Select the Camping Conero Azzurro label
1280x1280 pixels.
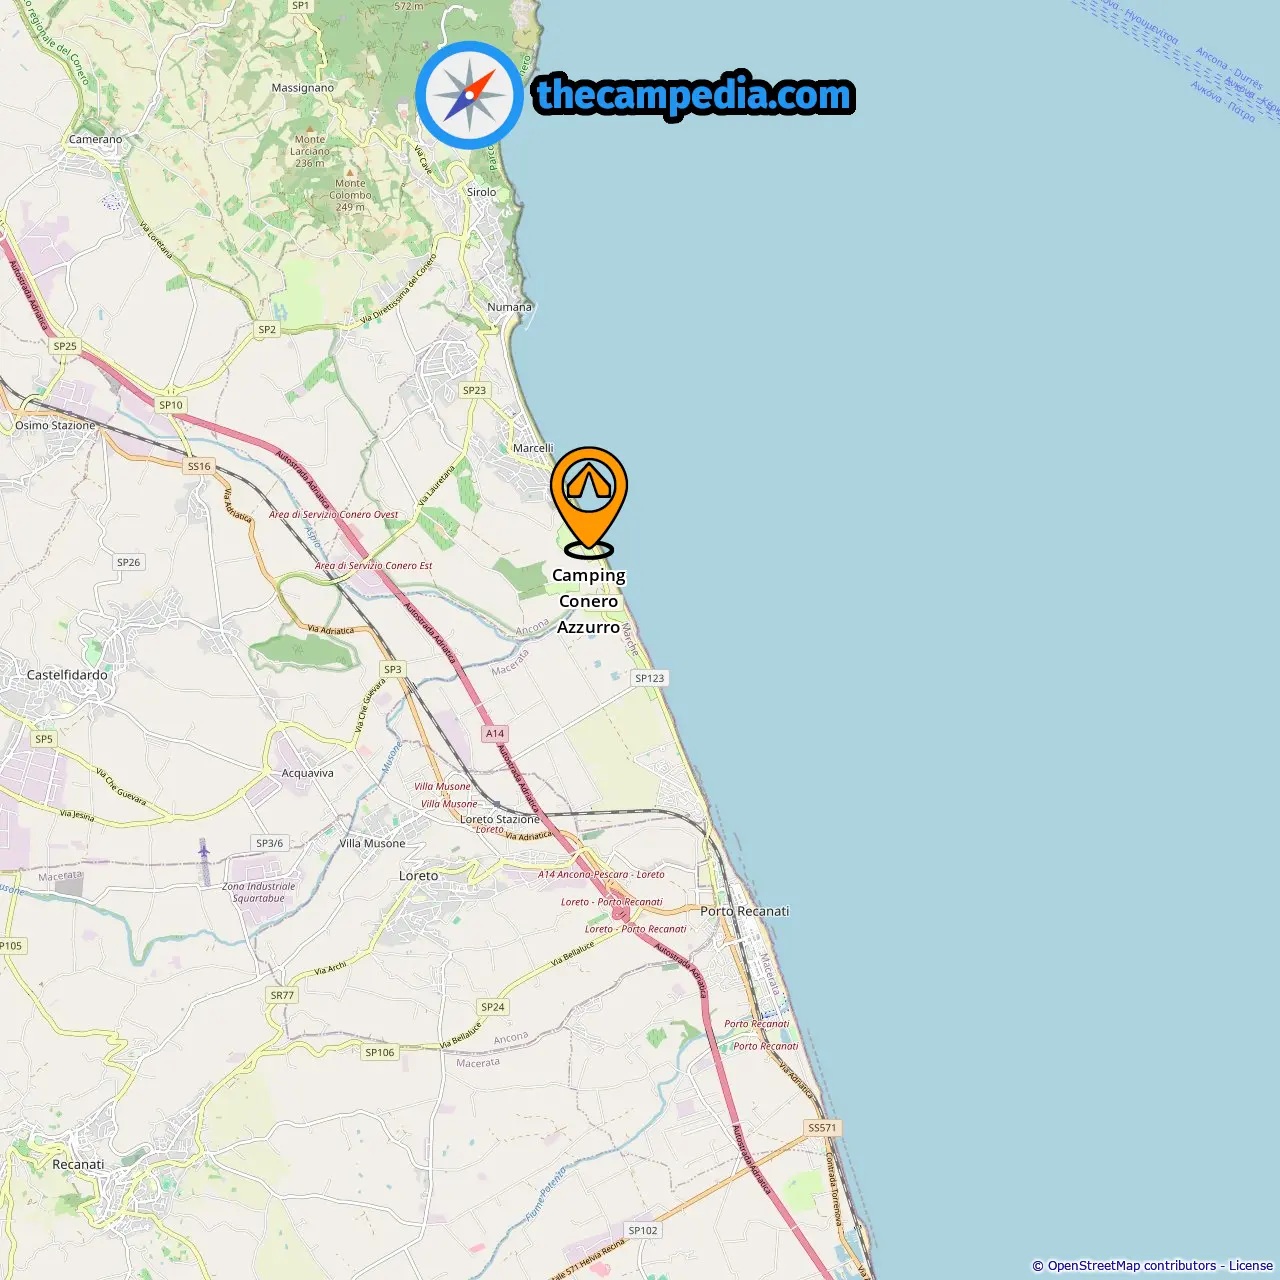[x=589, y=601]
